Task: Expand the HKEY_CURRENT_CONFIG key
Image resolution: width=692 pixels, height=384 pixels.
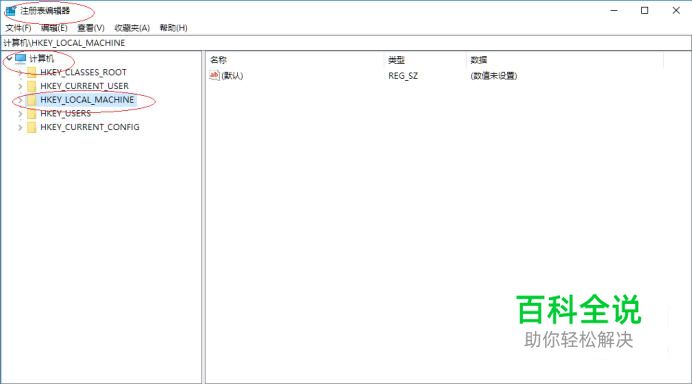Action: coord(20,127)
